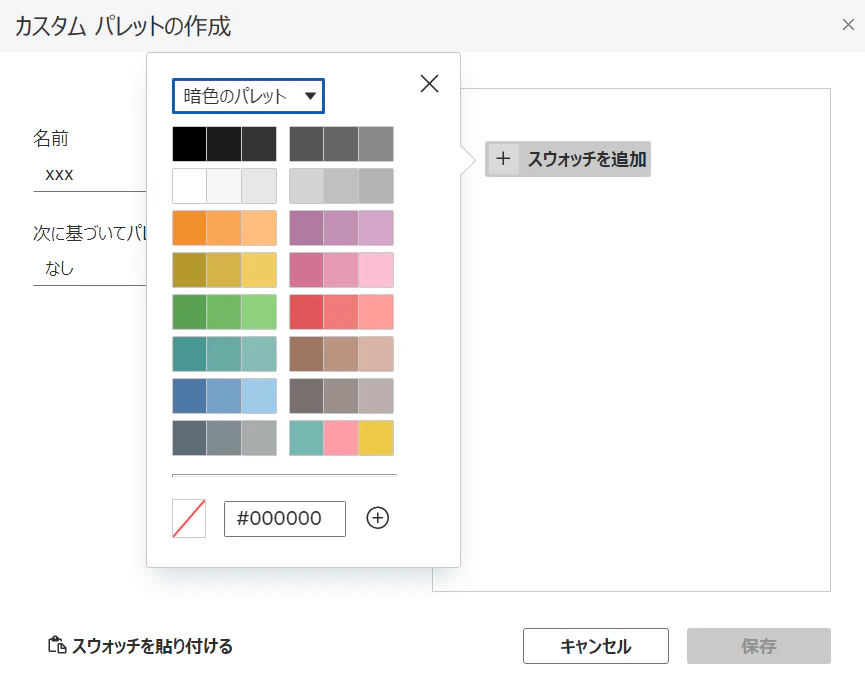Image resolution: width=865 pixels, height=695 pixels.
Task: Pick the darkest red swatch
Action: coord(306,312)
